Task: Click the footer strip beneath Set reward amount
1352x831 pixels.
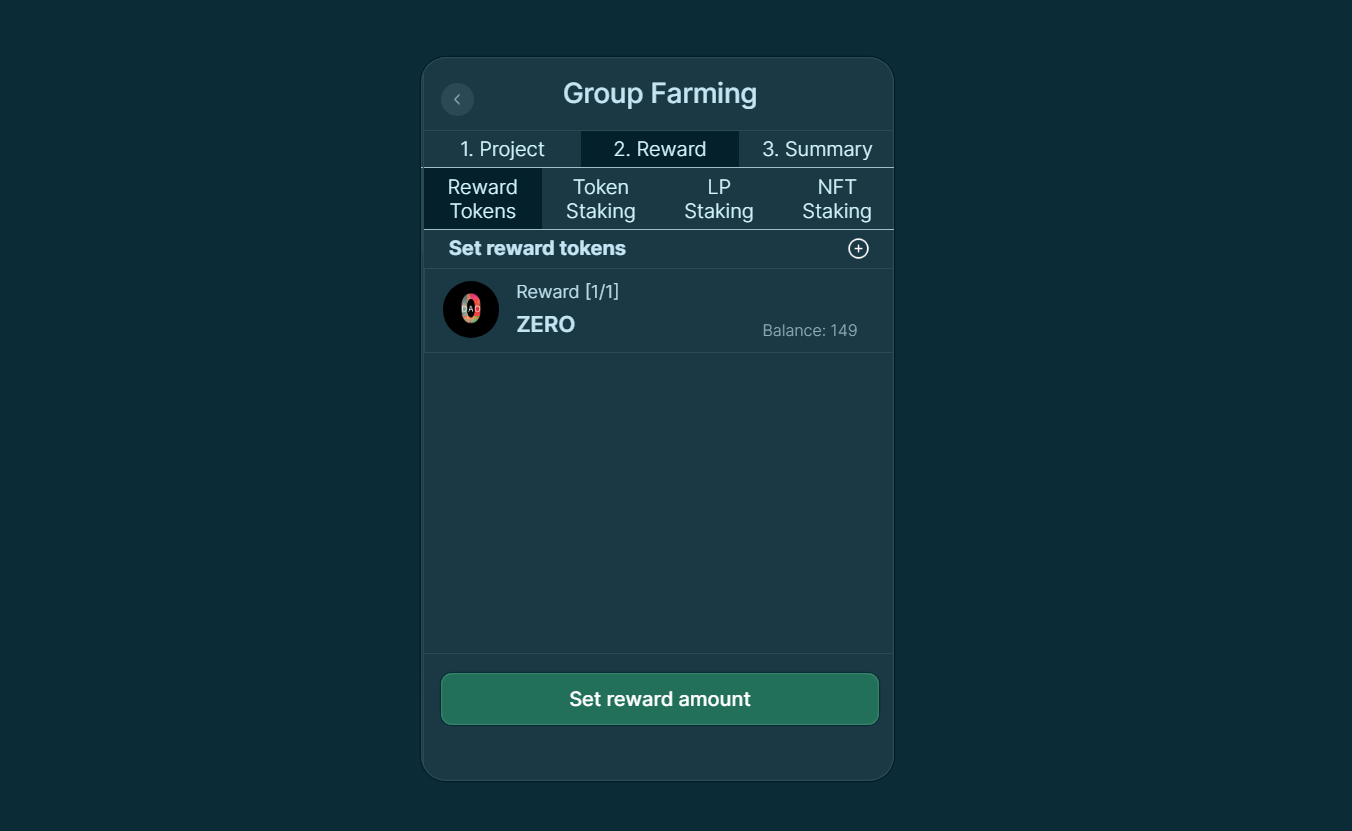Action: click(x=658, y=752)
